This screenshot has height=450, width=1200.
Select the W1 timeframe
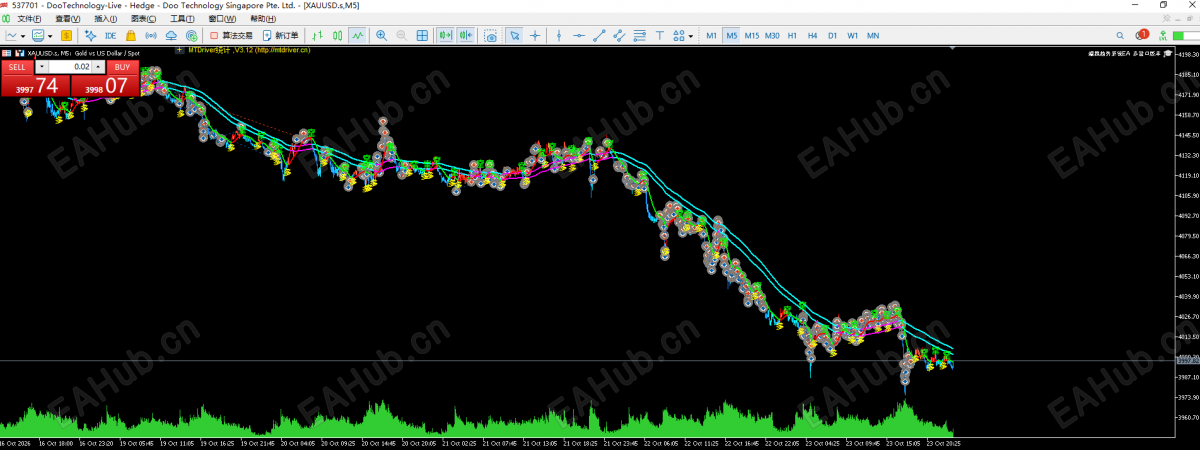point(852,35)
